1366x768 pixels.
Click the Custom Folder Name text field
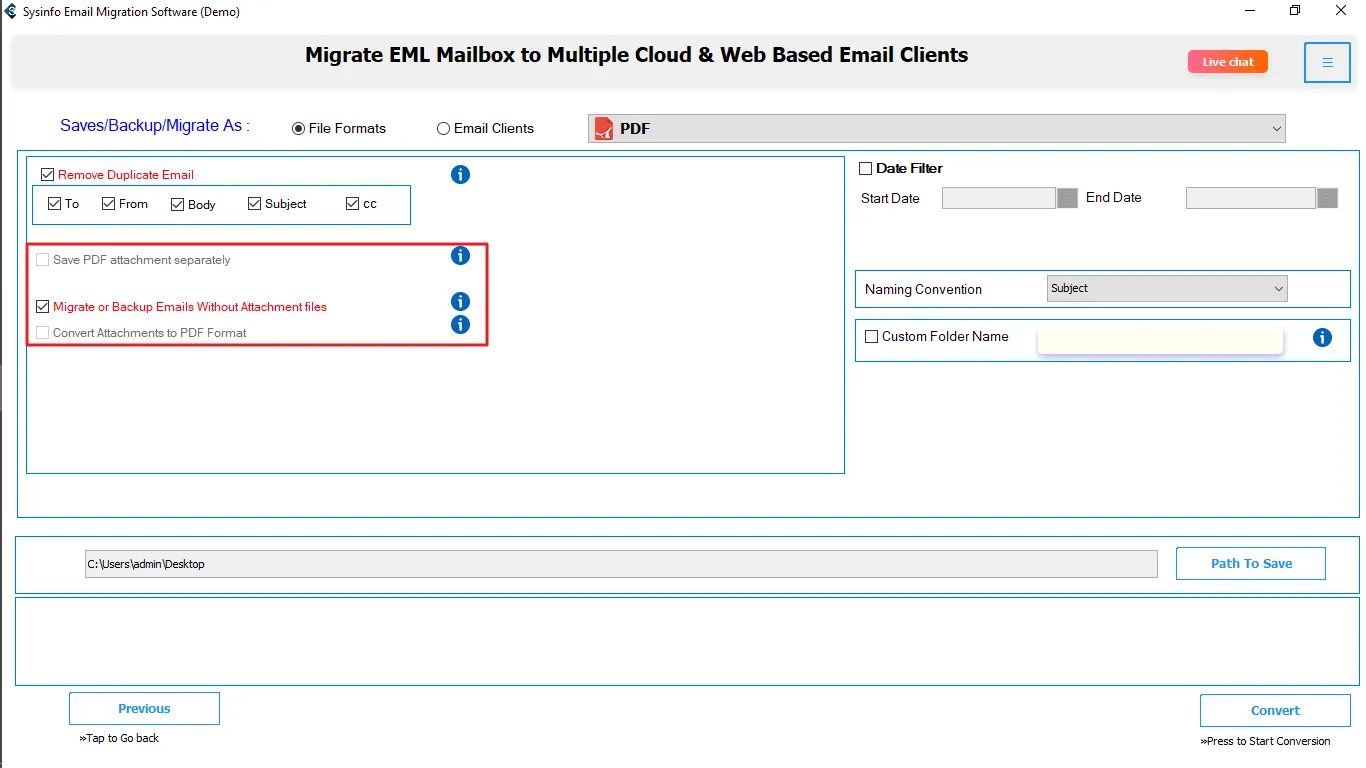pyautogui.click(x=1160, y=339)
